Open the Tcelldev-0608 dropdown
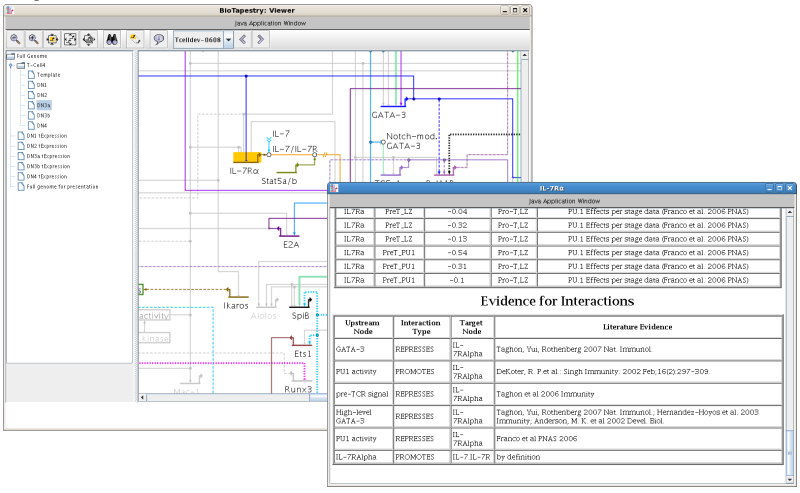The height and width of the screenshot is (493, 800). pos(229,40)
